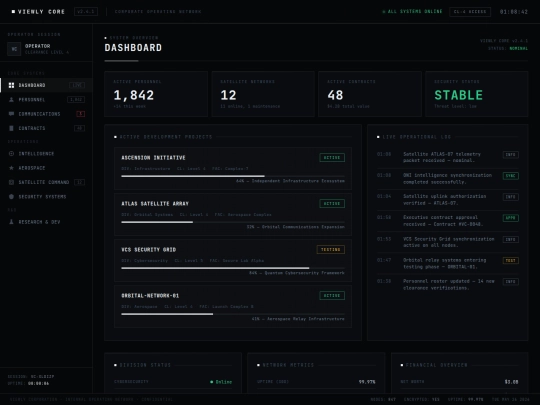The height and width of the screenshot is (405, 540).
Task: Click the VCS Security Grid progress bar
Action: 233,268
